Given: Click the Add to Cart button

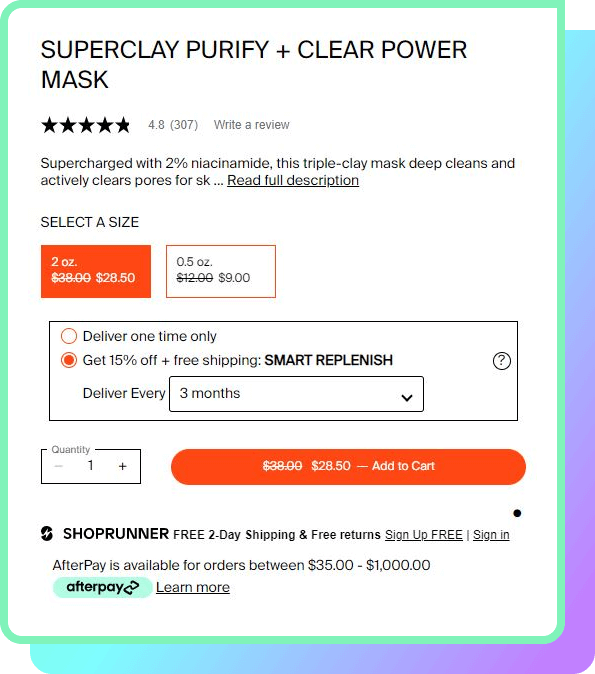Looking at the screenshot, I should click(348, 467).
